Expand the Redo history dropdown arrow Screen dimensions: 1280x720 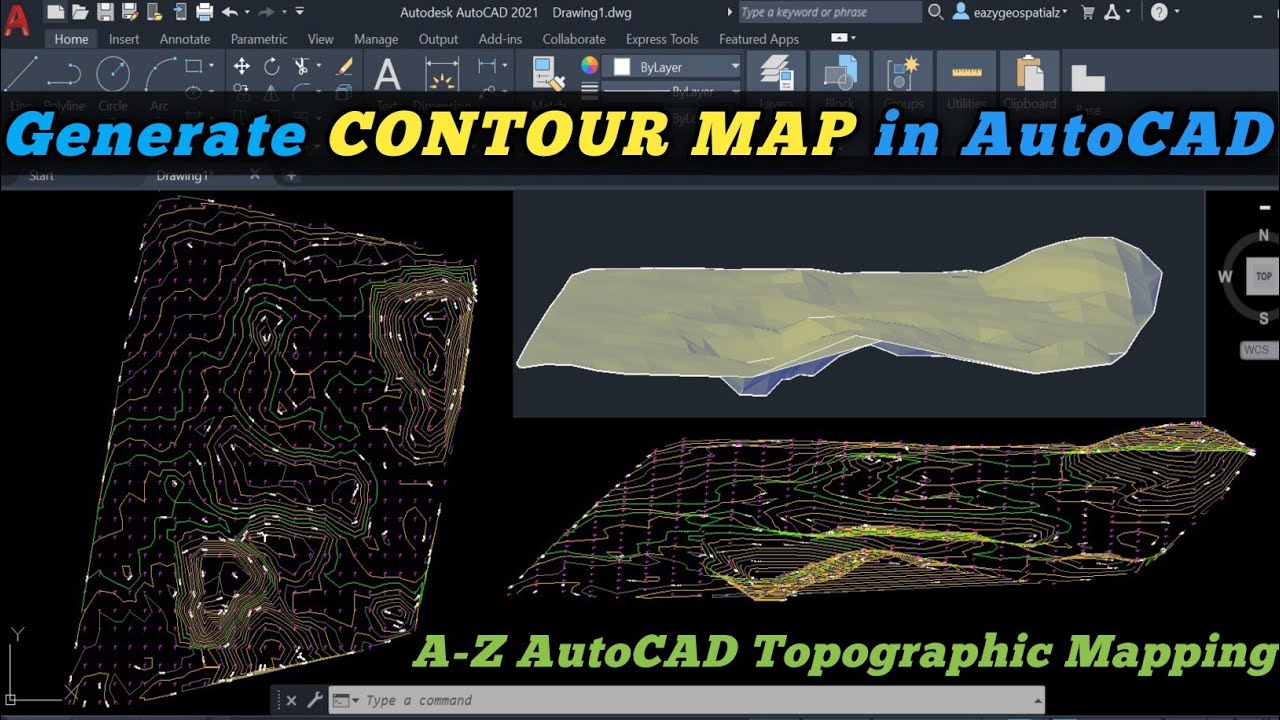(x=284, y=12)
